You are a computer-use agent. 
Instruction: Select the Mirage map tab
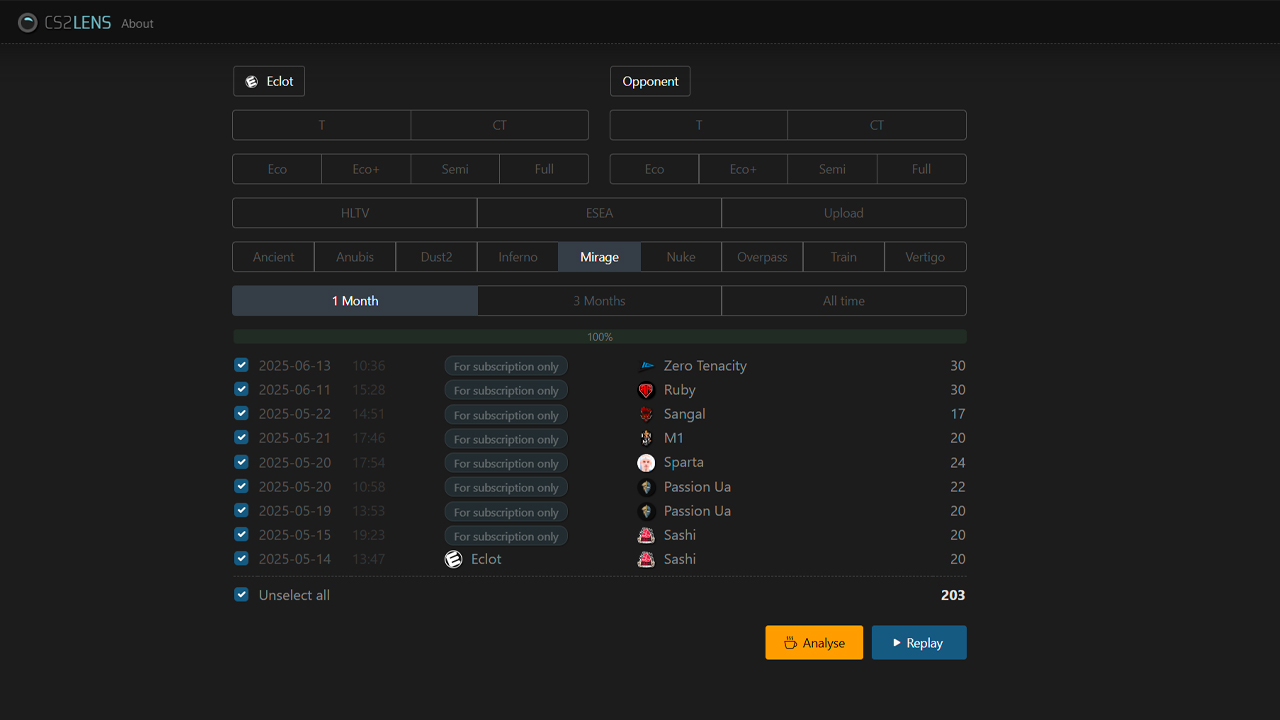click(599, 257)
